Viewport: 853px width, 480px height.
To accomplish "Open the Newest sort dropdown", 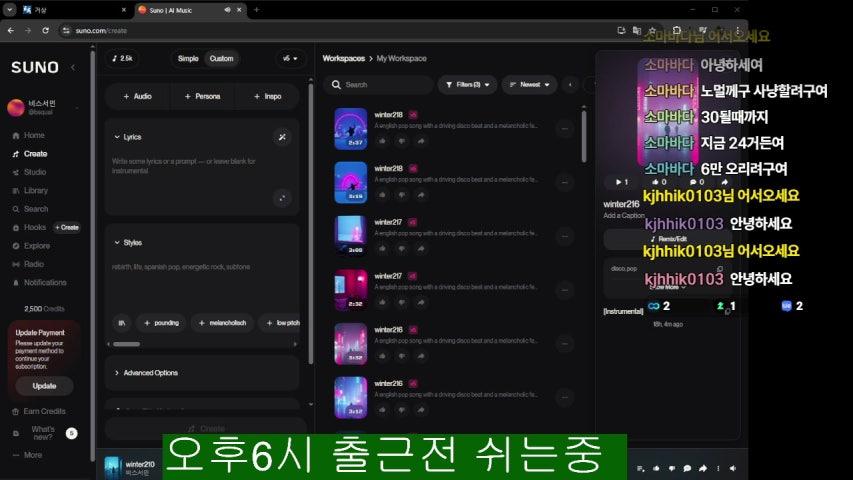I will tap(529, 85).
